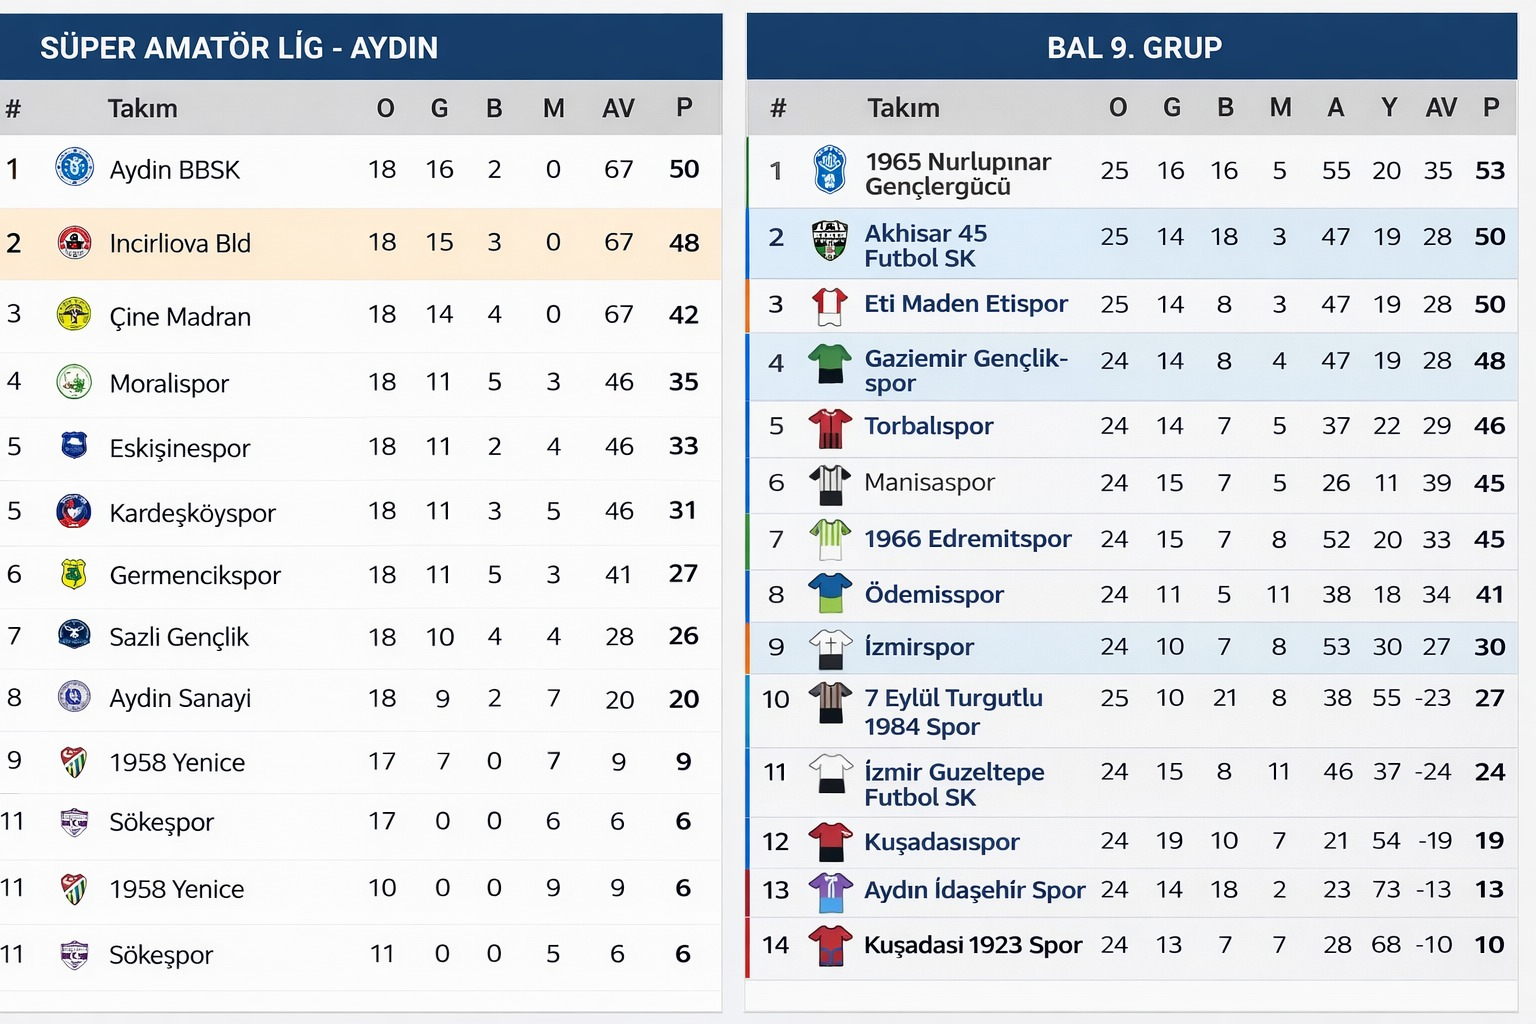Click the Incirliova Bld team crest
This screenshot has height=1024, width=1536.
[74, 242]
